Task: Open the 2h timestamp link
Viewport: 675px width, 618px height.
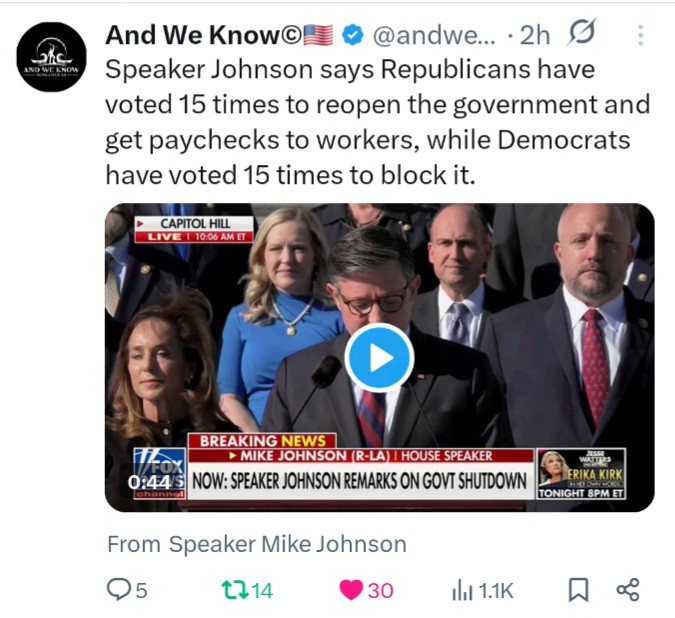Action: [535, 35]
